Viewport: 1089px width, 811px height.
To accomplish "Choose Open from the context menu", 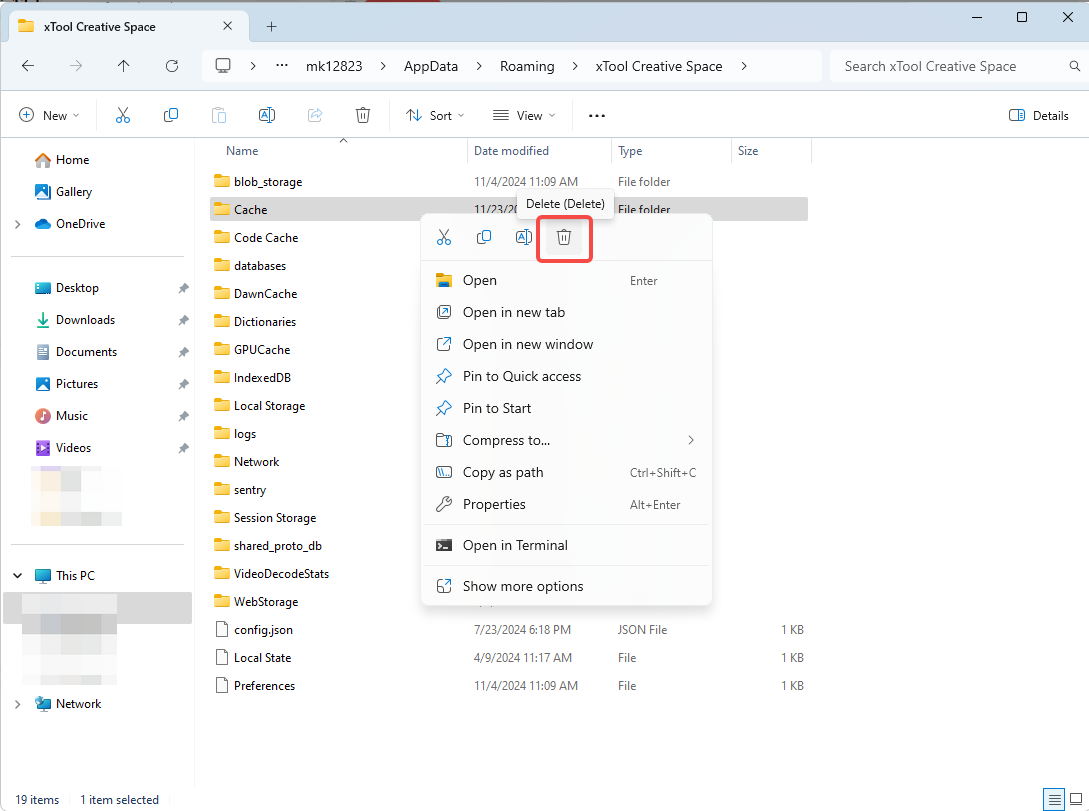I will click(x=567, y=281).
